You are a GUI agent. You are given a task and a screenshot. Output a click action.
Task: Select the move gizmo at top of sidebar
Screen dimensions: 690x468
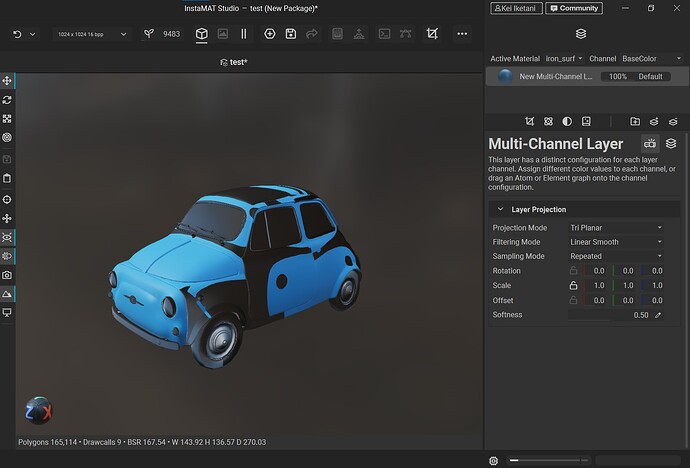click(x=7, y=80)
